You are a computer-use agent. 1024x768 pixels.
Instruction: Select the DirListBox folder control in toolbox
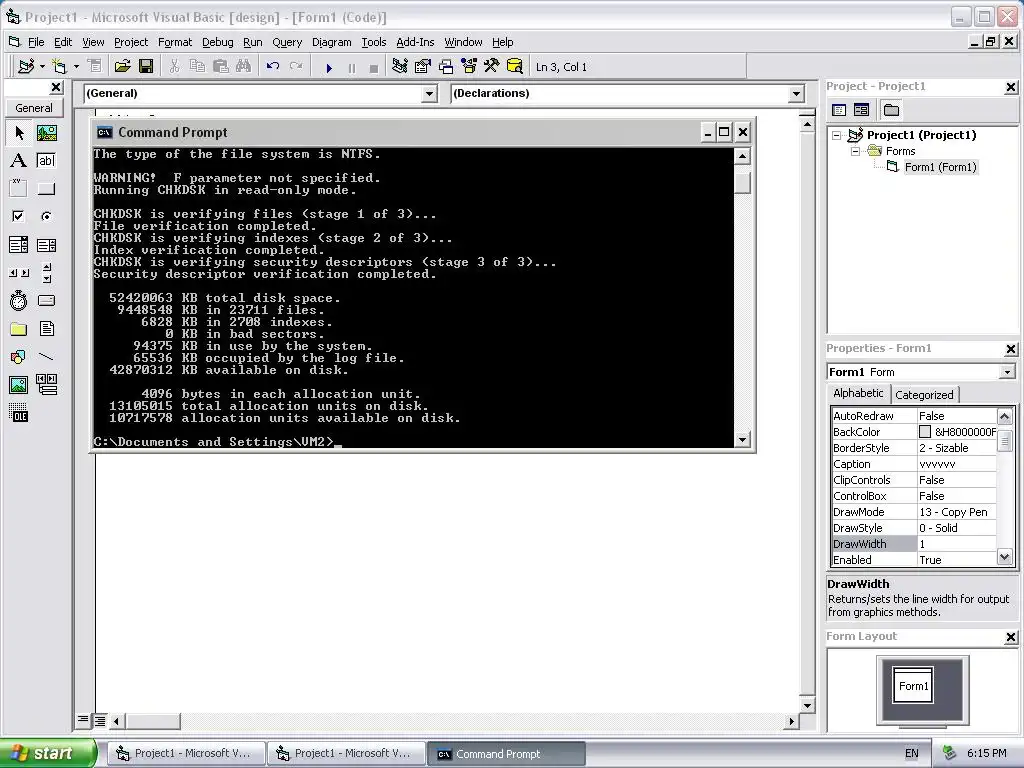pyautogui.click(x=19, y=328)
